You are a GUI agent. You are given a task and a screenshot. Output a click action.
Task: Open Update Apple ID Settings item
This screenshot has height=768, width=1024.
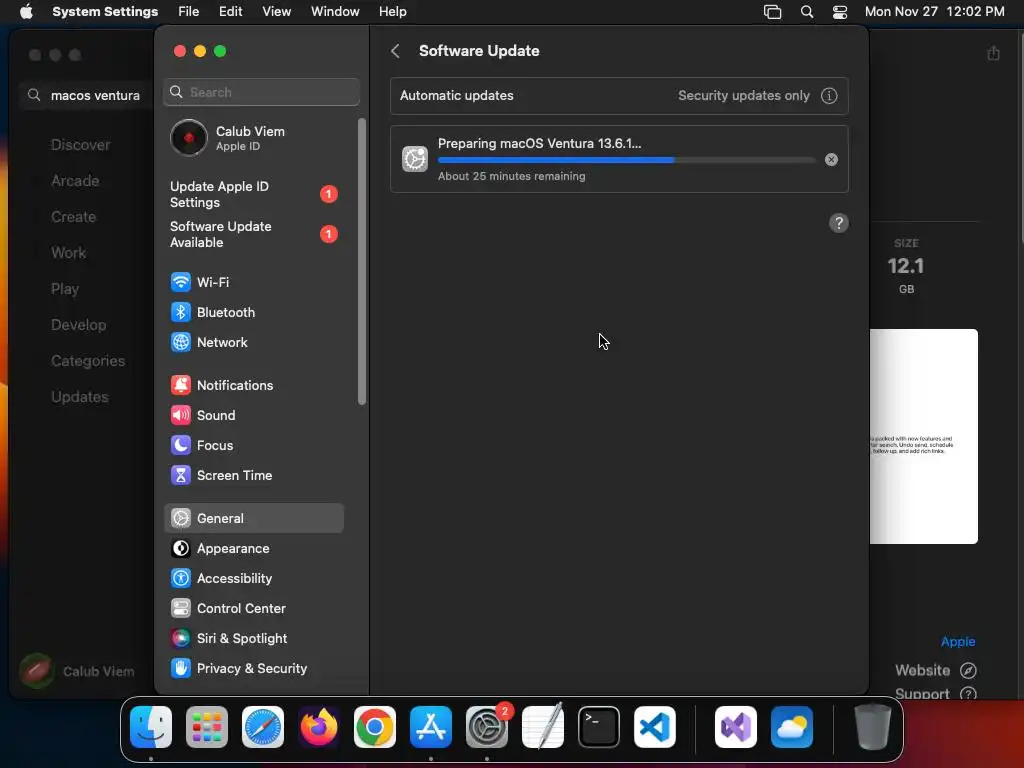tap(253, 195)
